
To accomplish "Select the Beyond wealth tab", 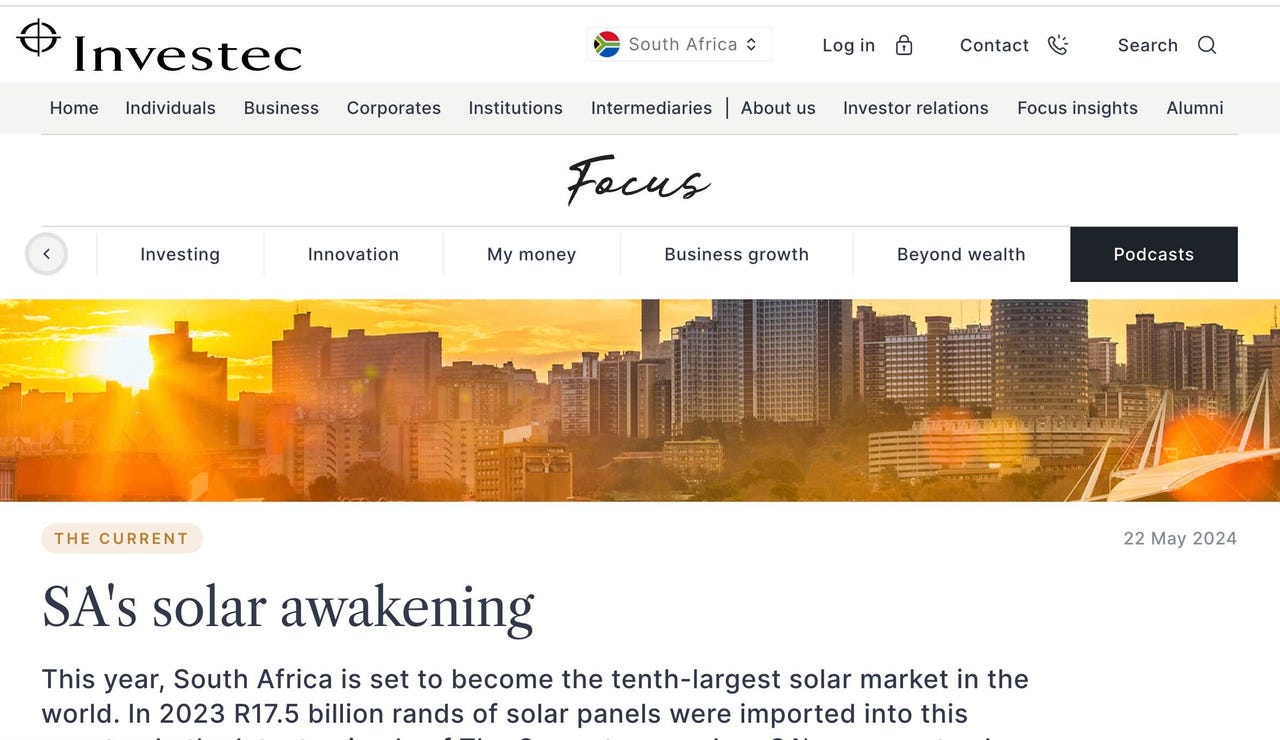I will (961, 254).
